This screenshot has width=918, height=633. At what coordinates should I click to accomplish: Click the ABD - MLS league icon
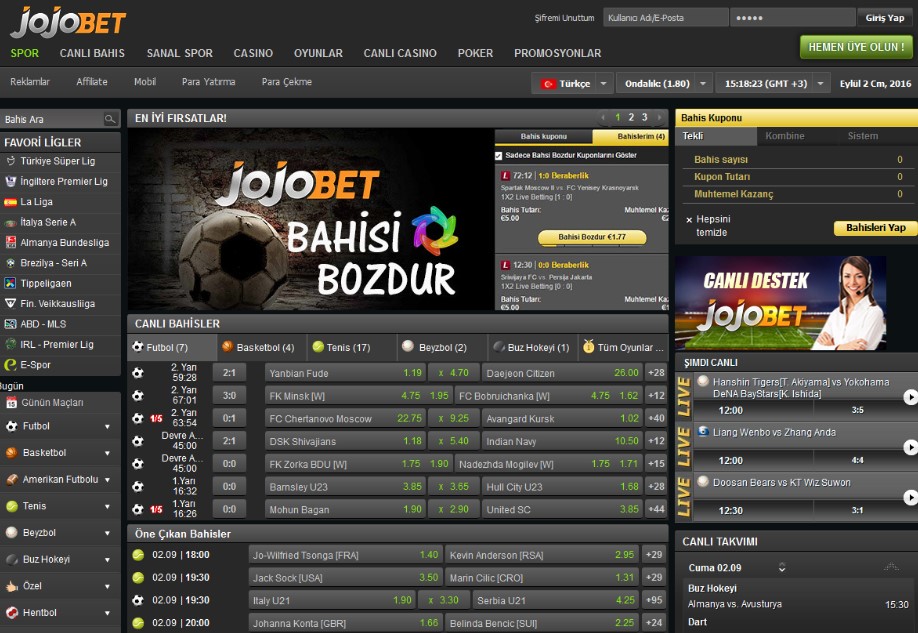(11, 324)
